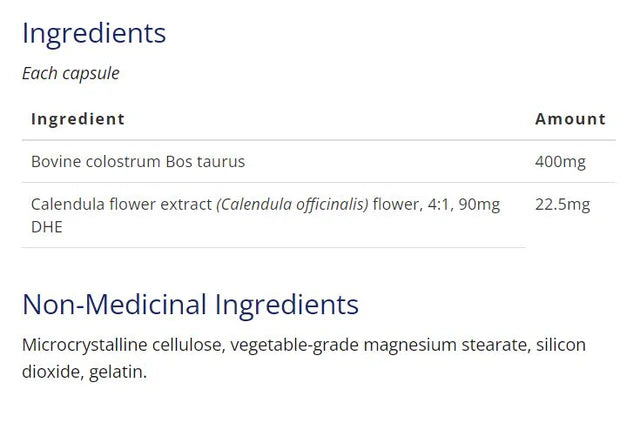
Task: Click the DHE abbreviation
Action: tap(46, 227)
